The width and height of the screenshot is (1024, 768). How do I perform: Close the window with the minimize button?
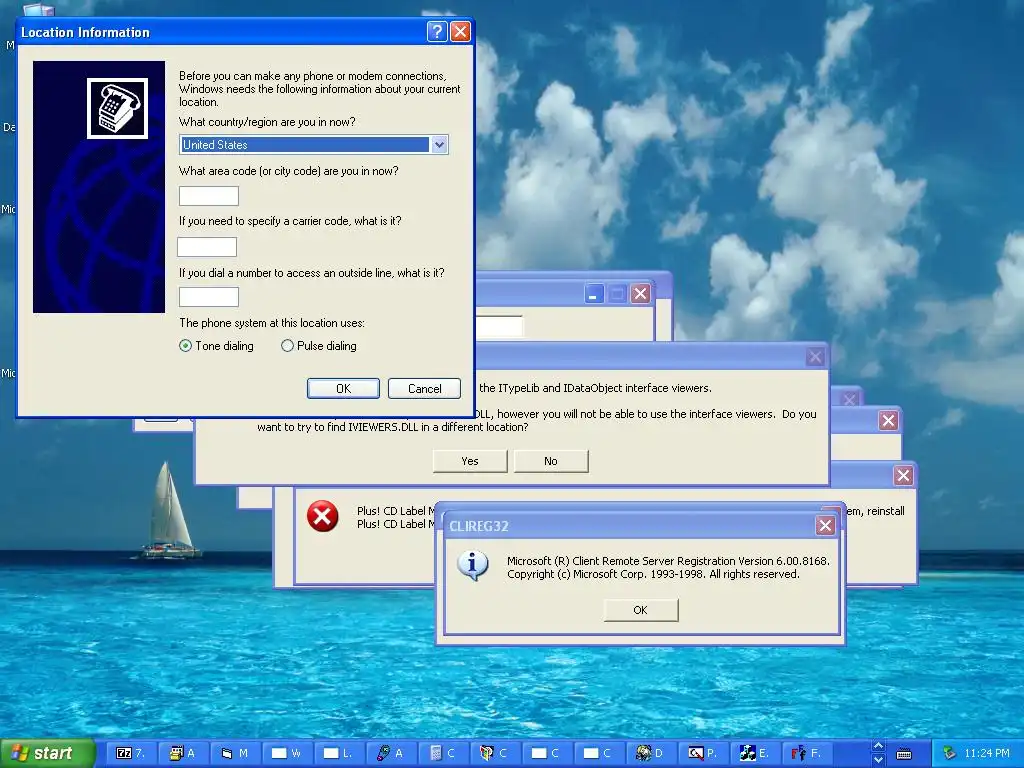point(641,294)
